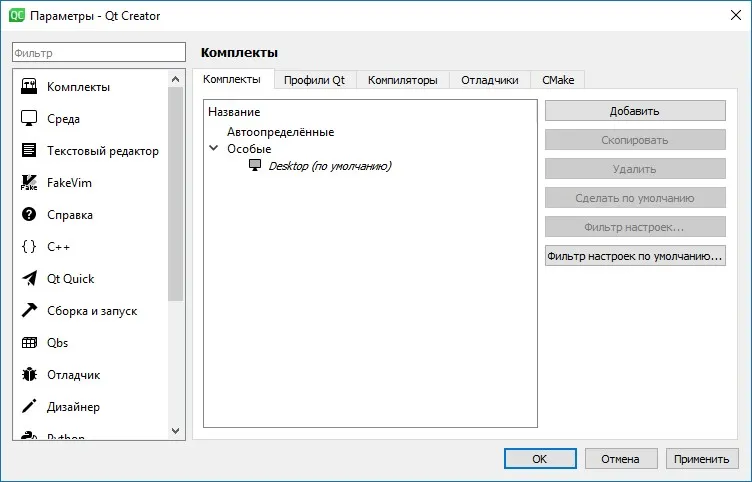The image size is (752, 482).
Task: Switch to the Профили Qt tab
Action: (x=314, y=80)
